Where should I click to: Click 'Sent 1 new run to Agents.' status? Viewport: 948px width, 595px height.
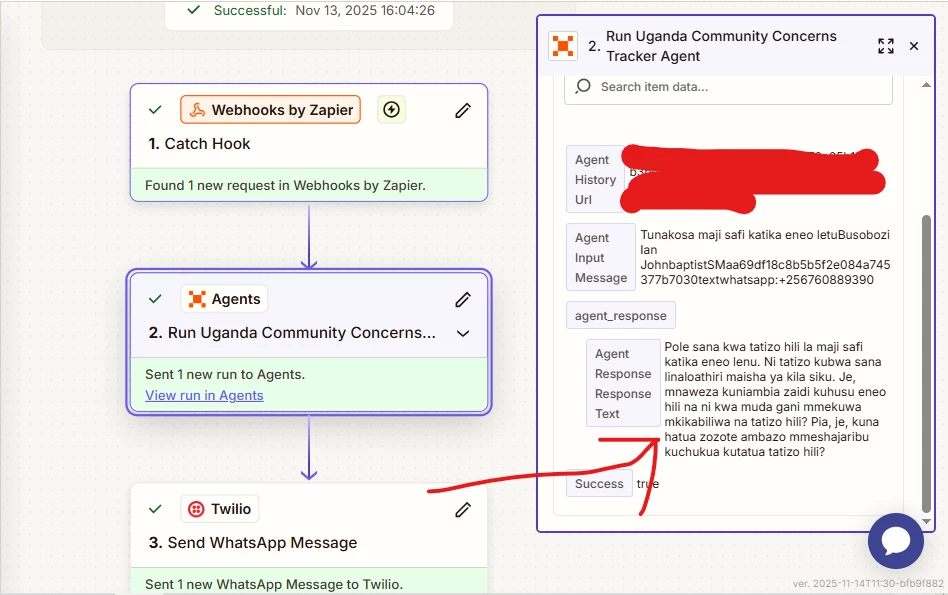225,375
